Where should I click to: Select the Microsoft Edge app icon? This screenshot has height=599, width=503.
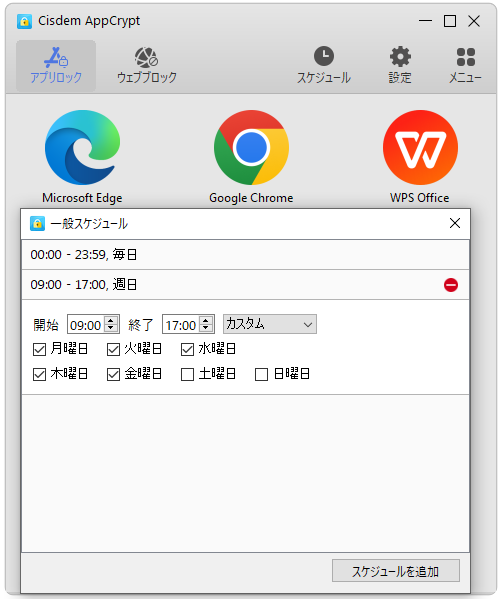[x=82, y=147]
